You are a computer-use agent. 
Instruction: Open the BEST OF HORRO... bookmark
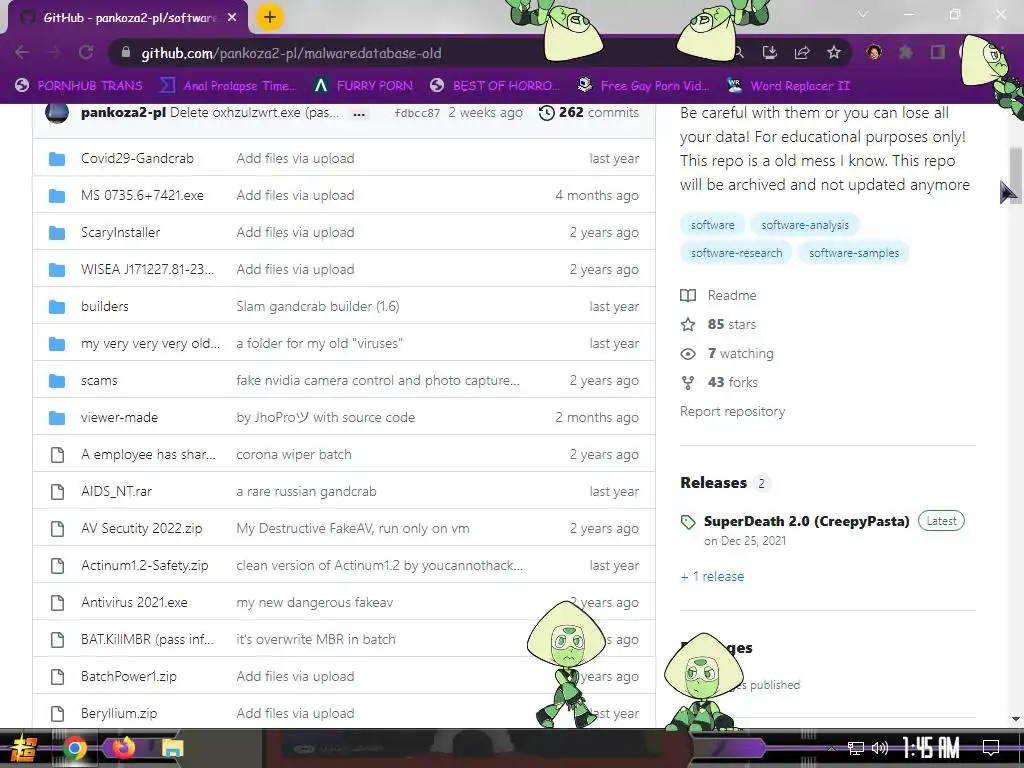(x=495, y=86)
